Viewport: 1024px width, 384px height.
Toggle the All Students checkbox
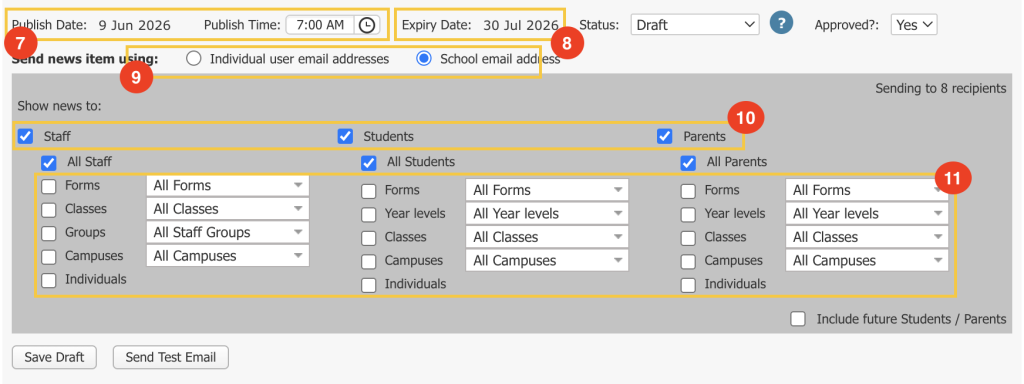click(x=369, y=163)
